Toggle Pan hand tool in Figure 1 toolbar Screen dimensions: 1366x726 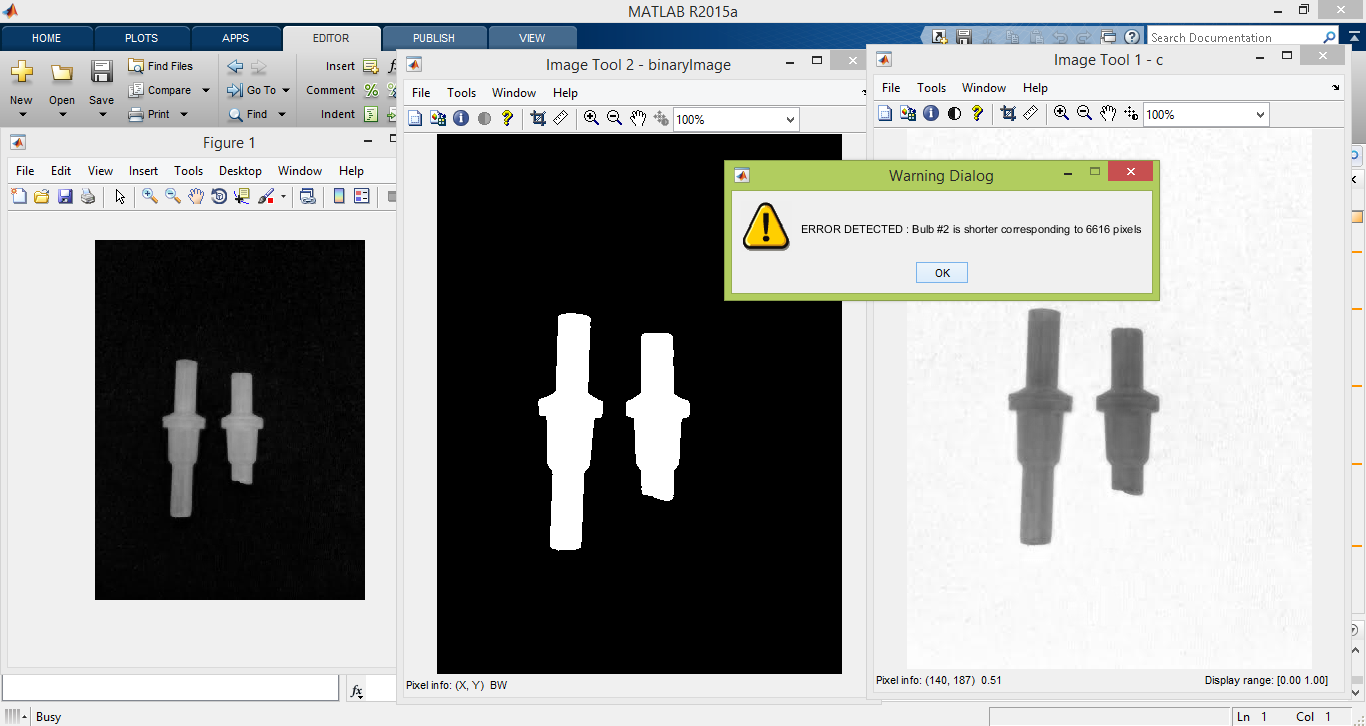[196, 196]
